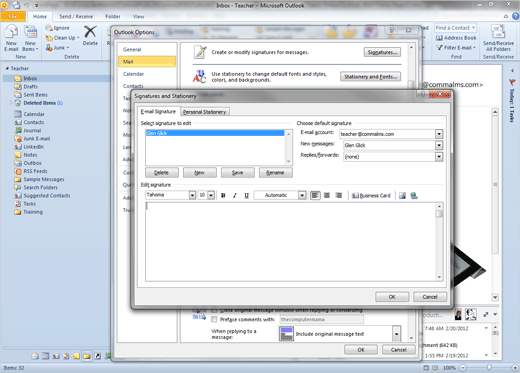Align signature text left
The height and width of the screenshot is (373, 520).
[x=315, y=195]
